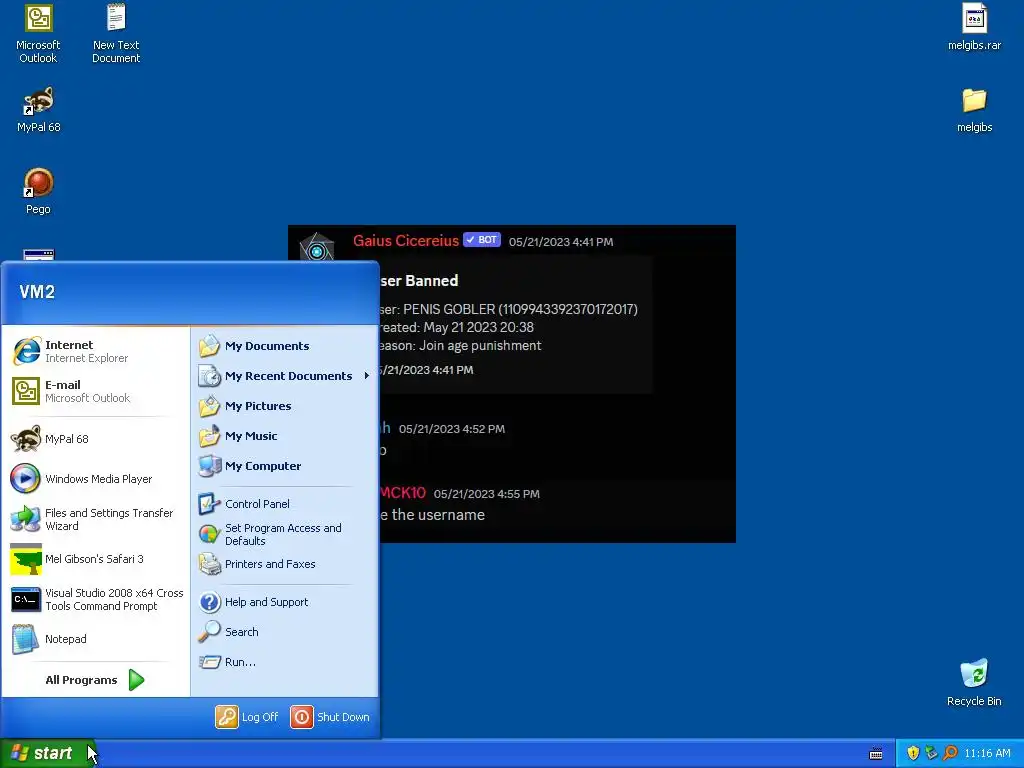Expand My Recent Documents submenu

tap(285, 376)
